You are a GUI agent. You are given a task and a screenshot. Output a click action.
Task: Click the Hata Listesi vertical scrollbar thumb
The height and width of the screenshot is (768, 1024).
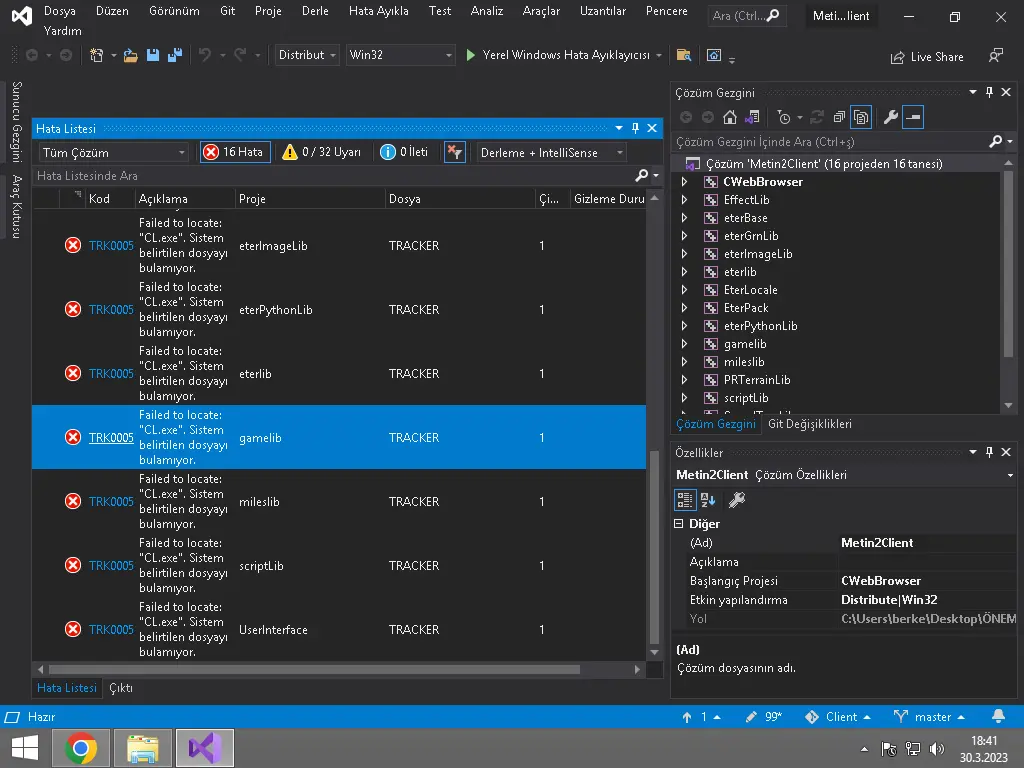point(654,547)
